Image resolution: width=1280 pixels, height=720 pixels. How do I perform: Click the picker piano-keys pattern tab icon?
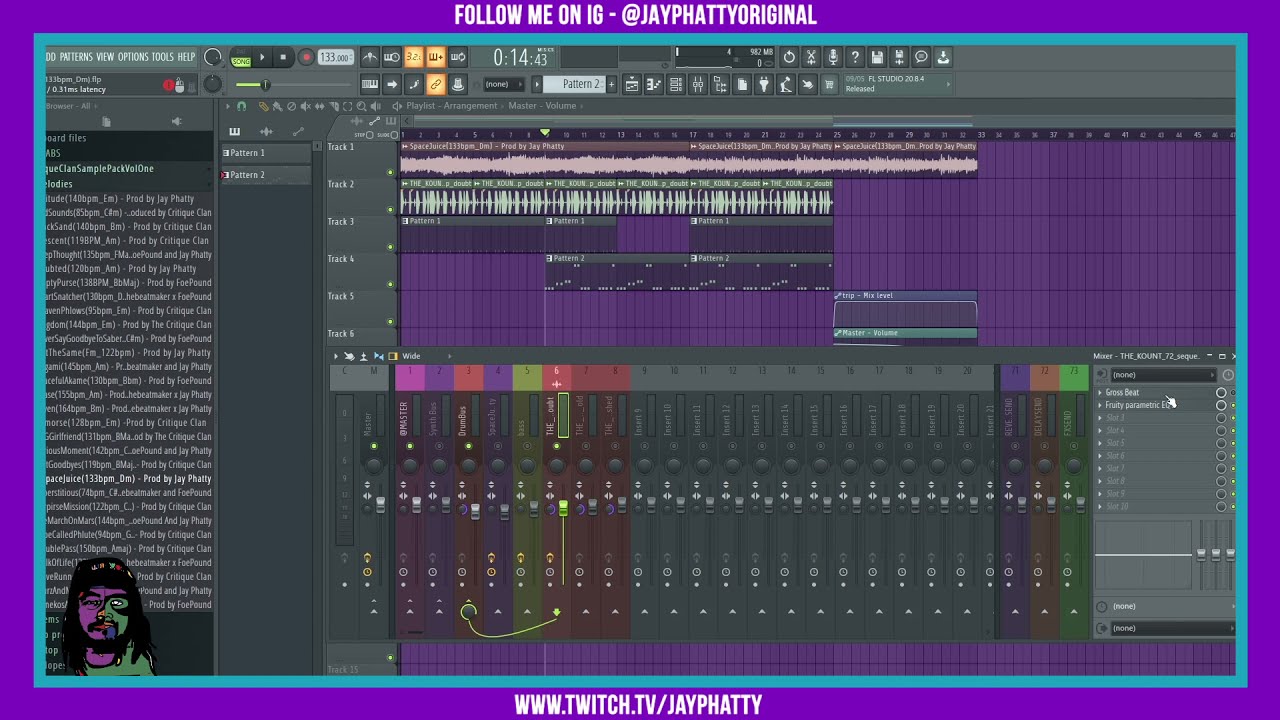235,131
